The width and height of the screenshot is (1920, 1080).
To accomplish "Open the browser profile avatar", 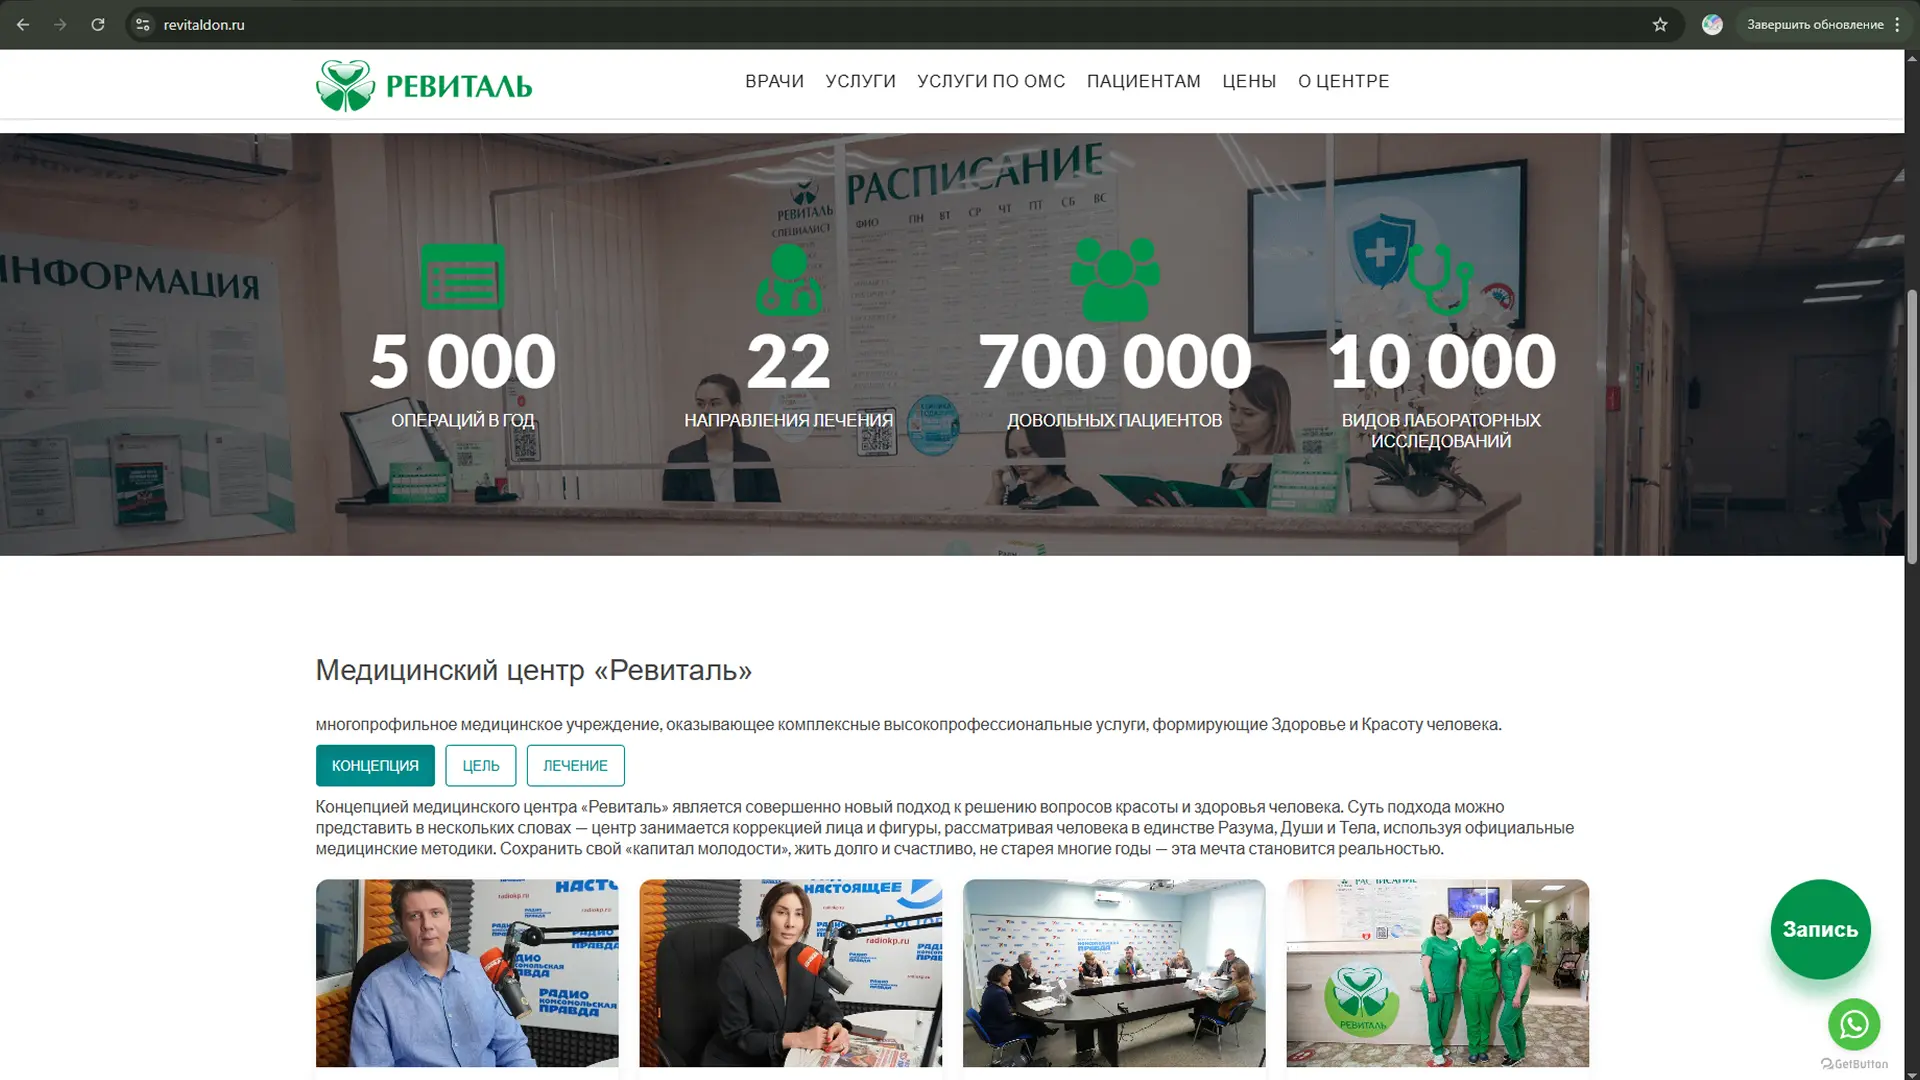I will point(1712,25).
